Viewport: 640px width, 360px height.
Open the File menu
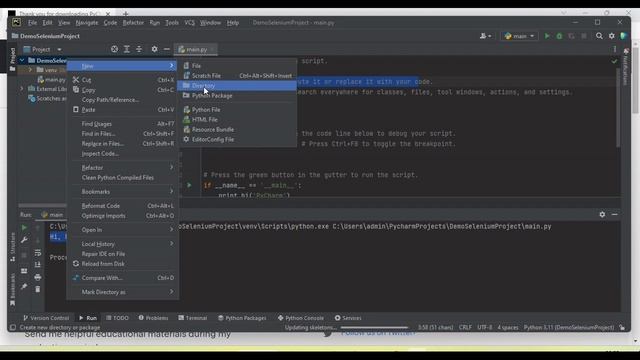click(32, 23)
